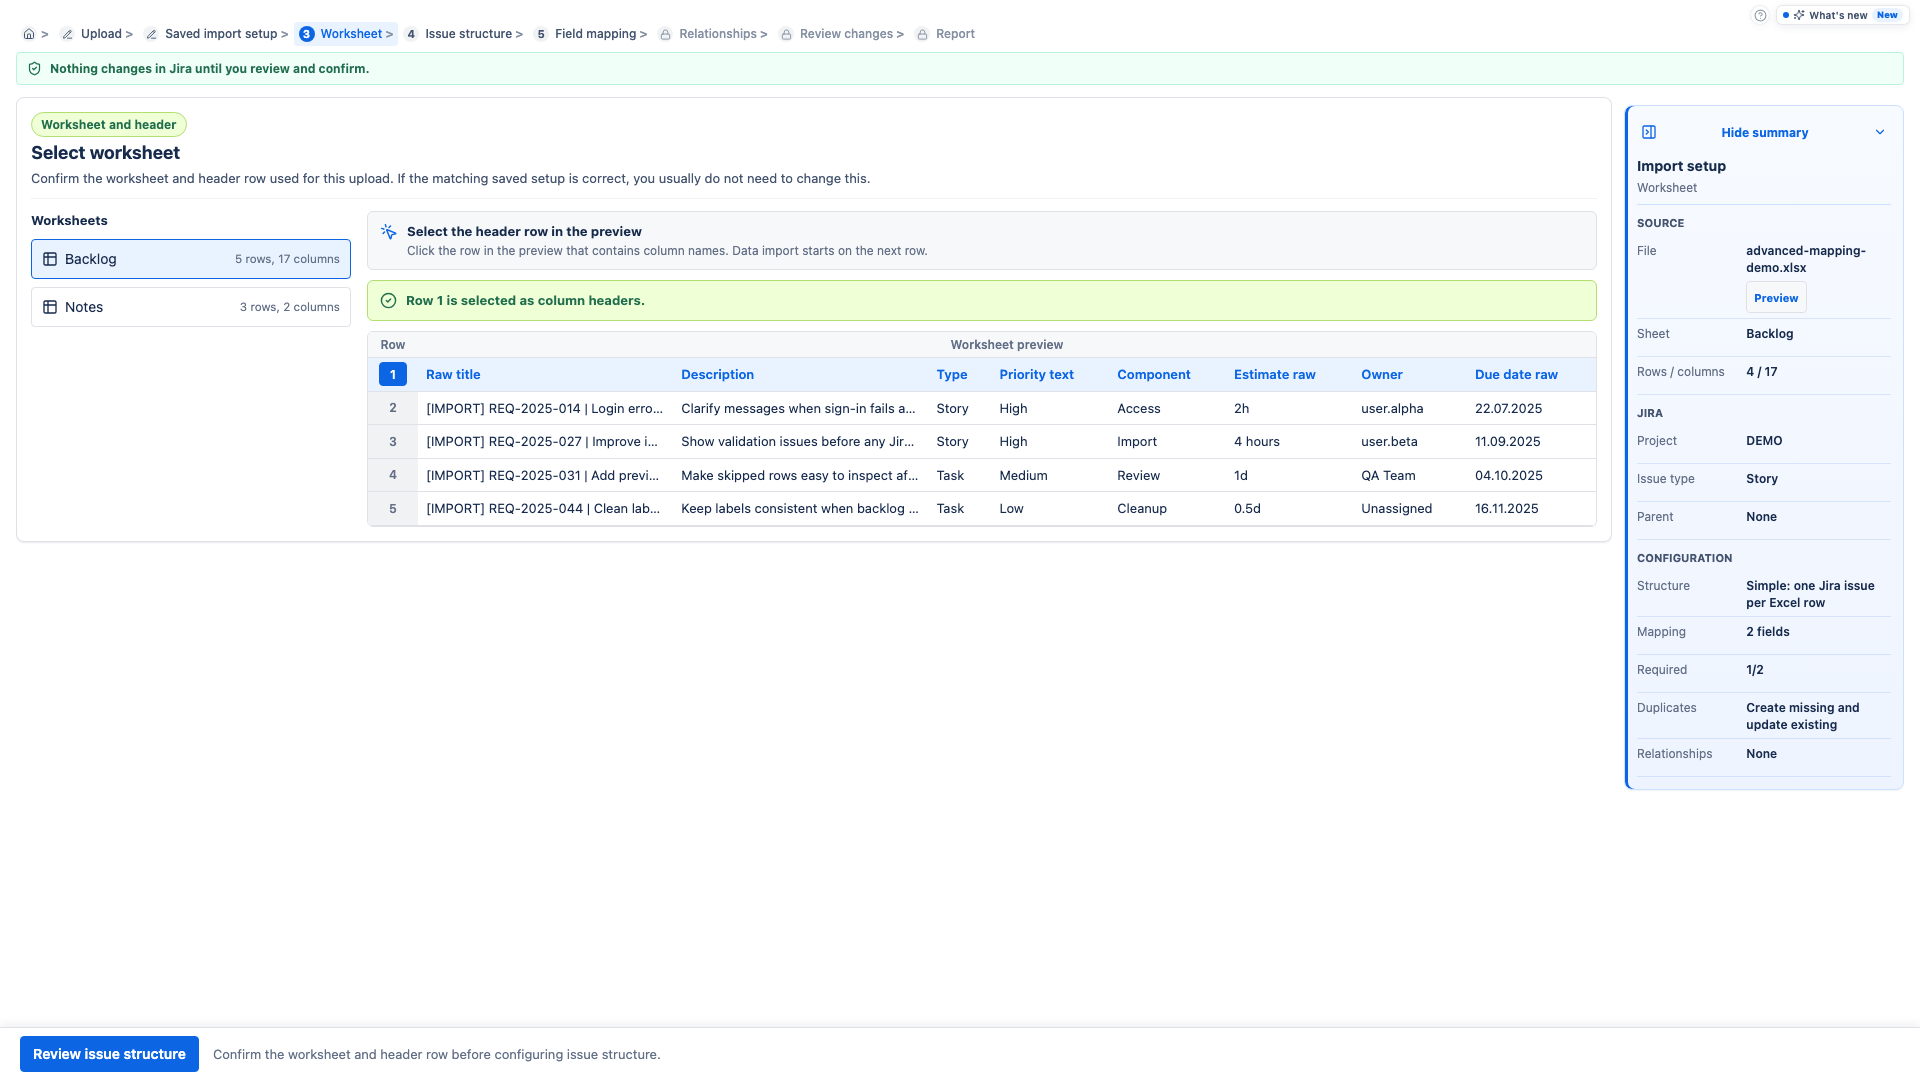Click the Preview button for the file
This screenshot has height=1080, width=1920.
[1776, 298]
